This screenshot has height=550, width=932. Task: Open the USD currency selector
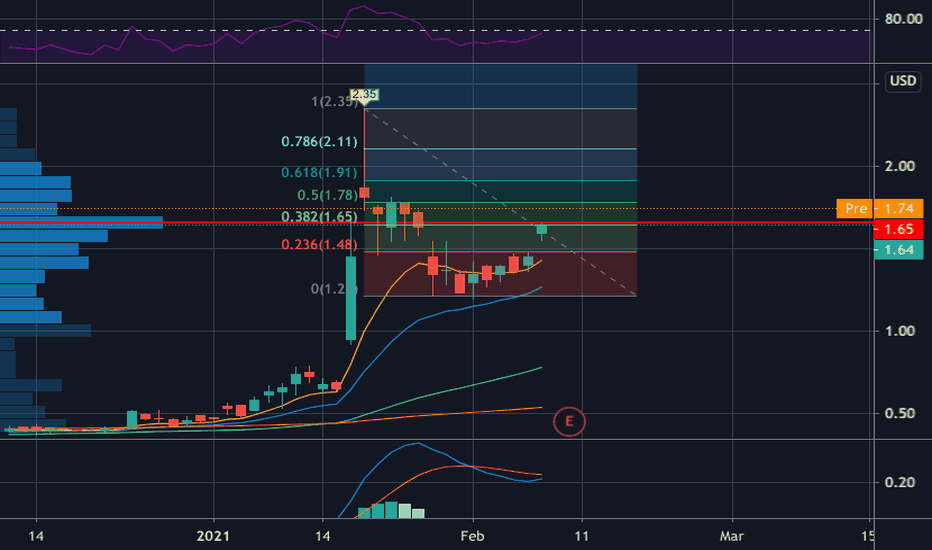coord(902,81)
